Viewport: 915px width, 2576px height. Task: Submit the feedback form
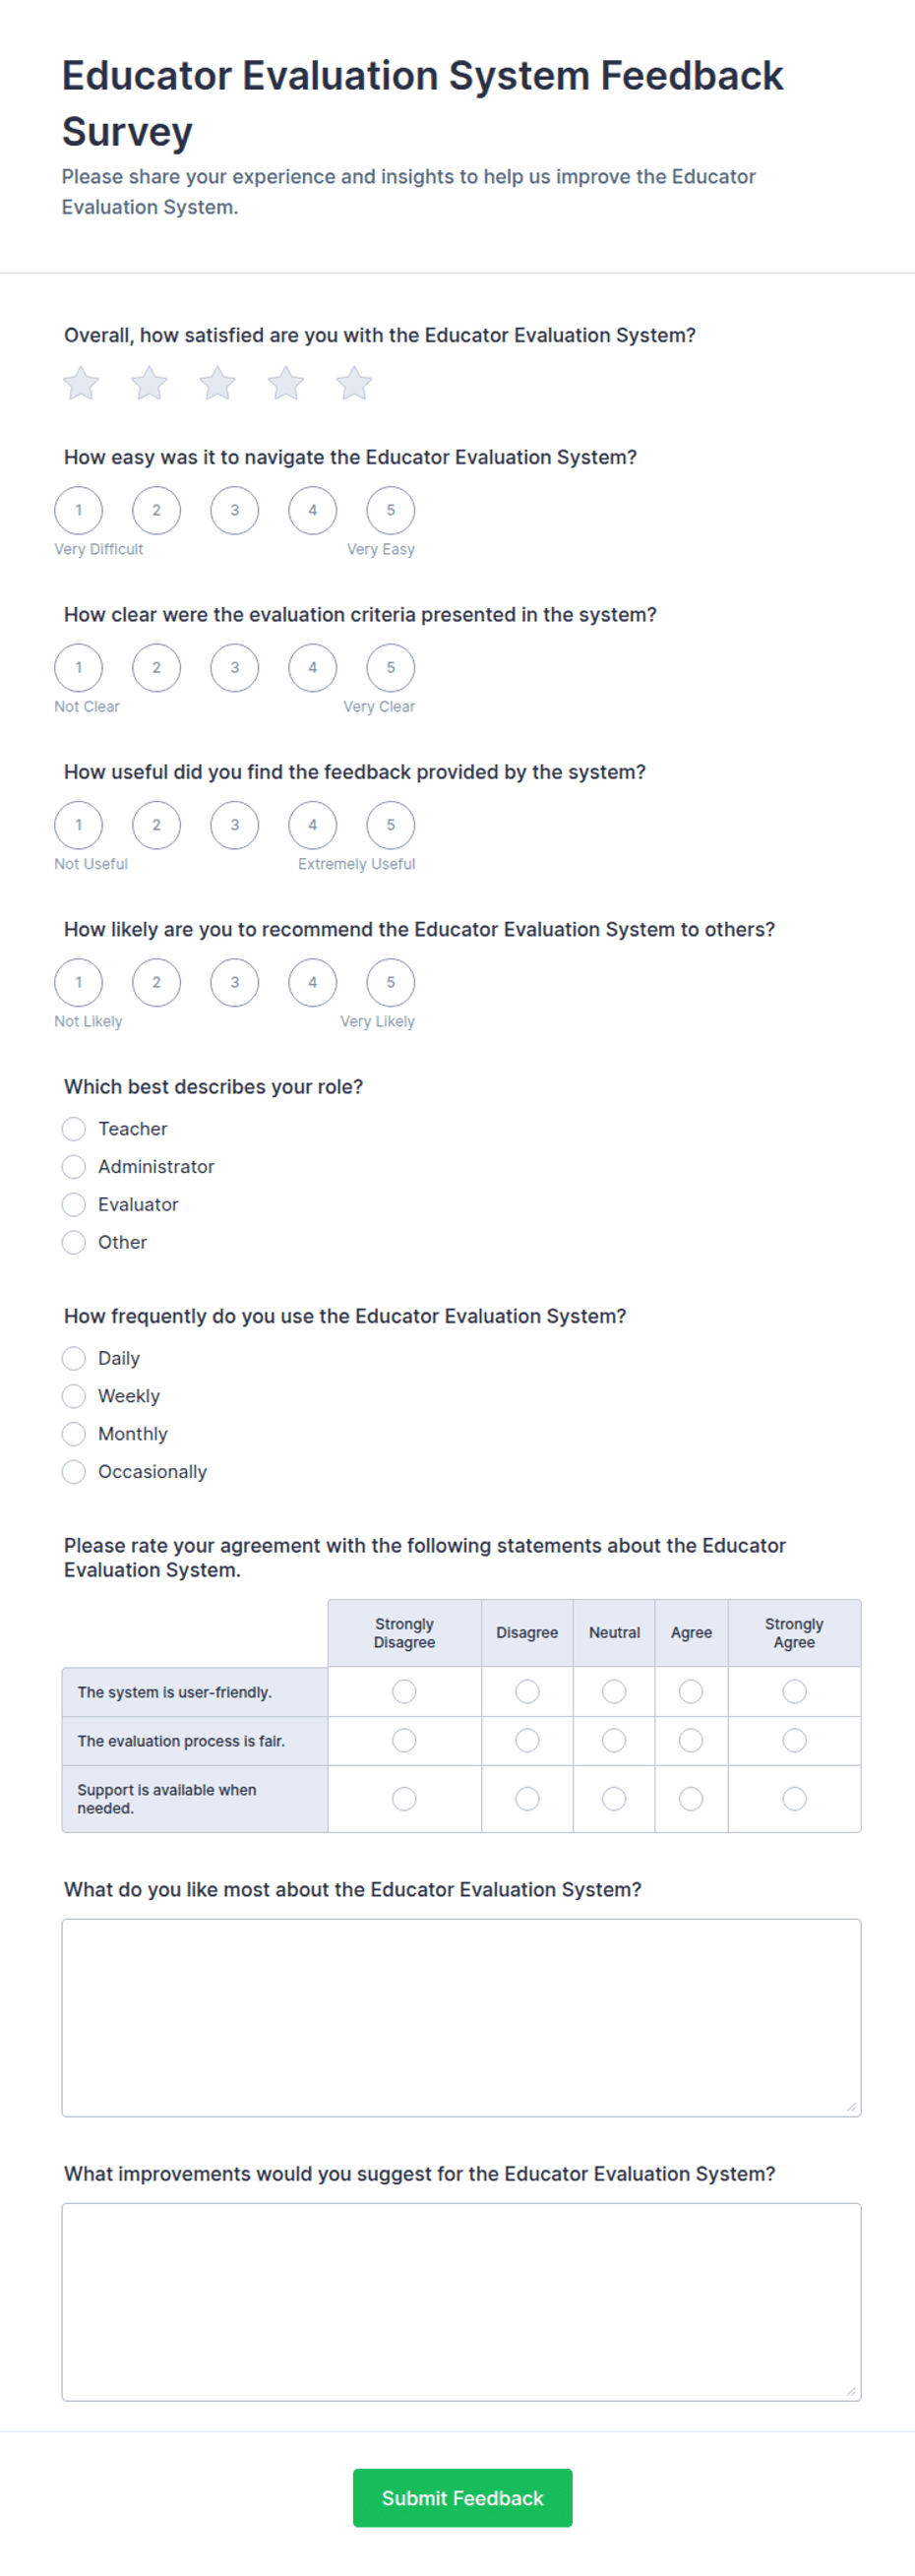tap(463, 2497)
